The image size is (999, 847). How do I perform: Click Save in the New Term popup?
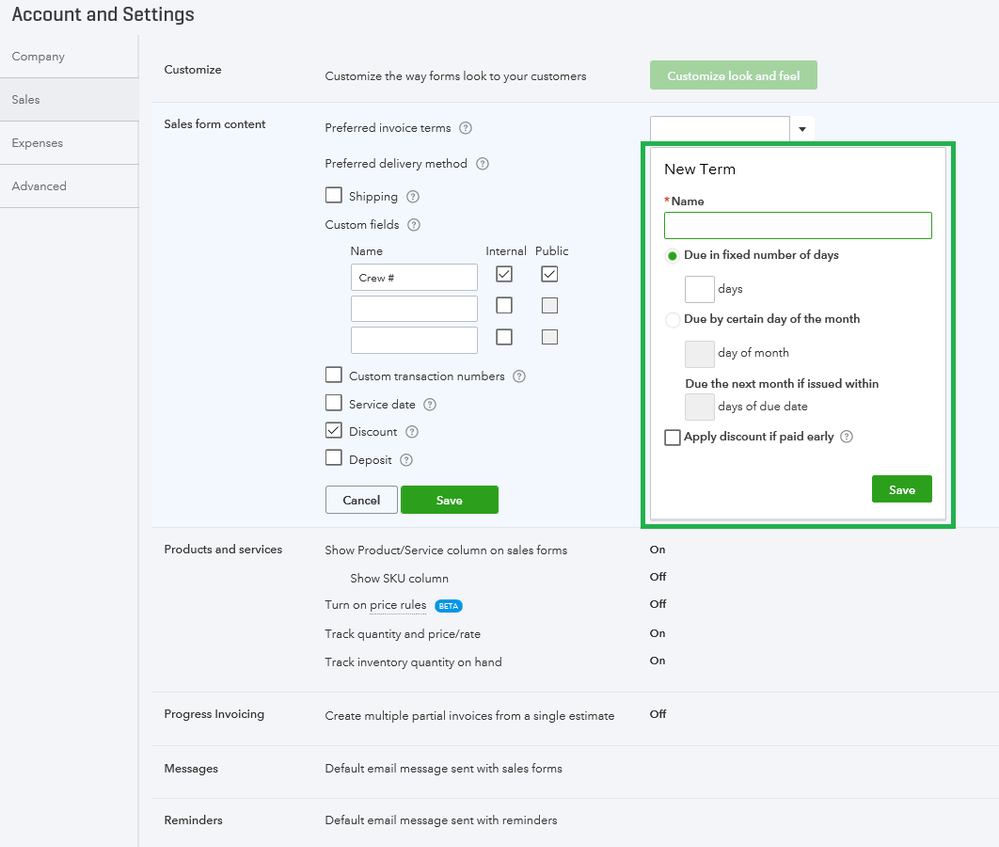(x=901, y=490)
